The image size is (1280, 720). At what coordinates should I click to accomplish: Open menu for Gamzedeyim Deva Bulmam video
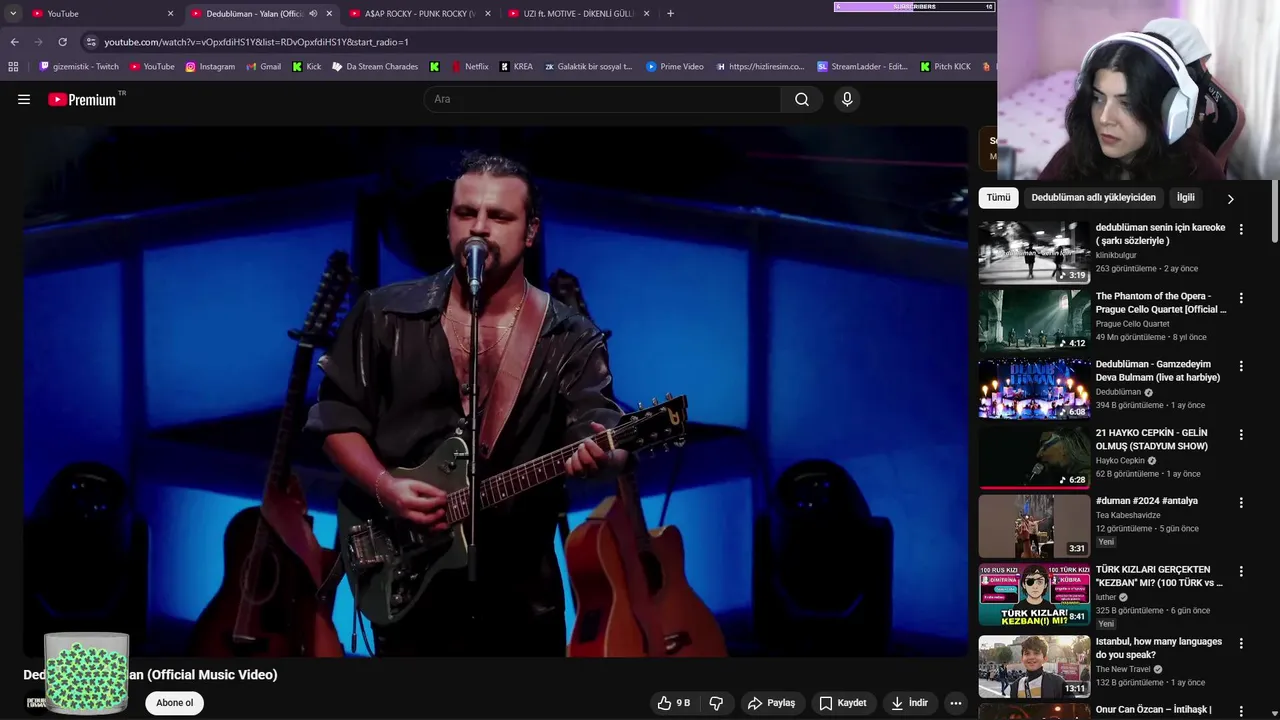(x=1241, y=366)
